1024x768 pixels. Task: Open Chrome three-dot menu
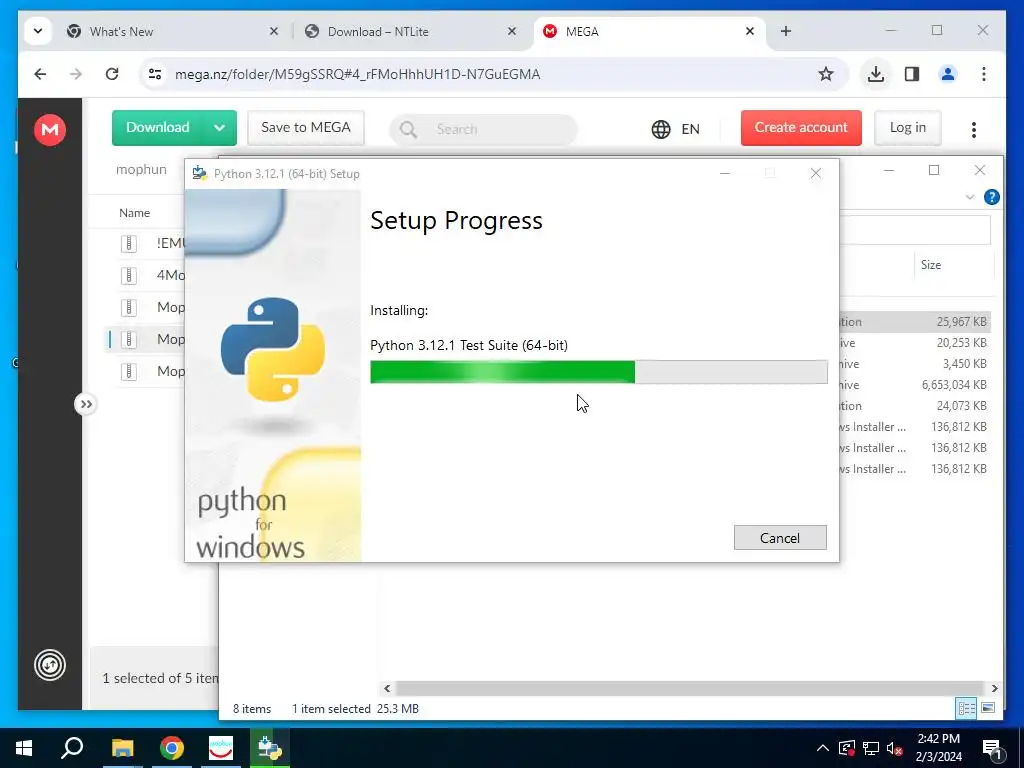[984, 74]
